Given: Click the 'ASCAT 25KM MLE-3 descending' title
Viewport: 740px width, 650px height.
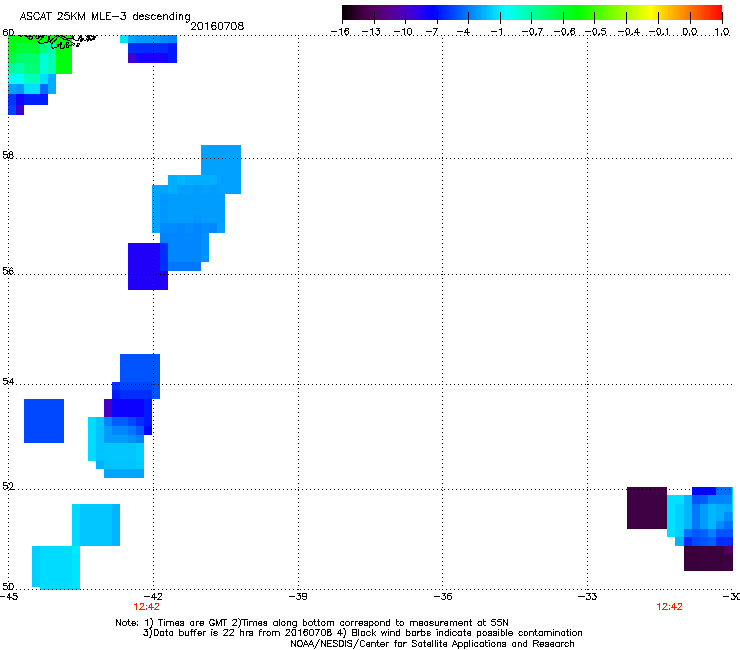Looking at the screenshot, I should 105,16.
